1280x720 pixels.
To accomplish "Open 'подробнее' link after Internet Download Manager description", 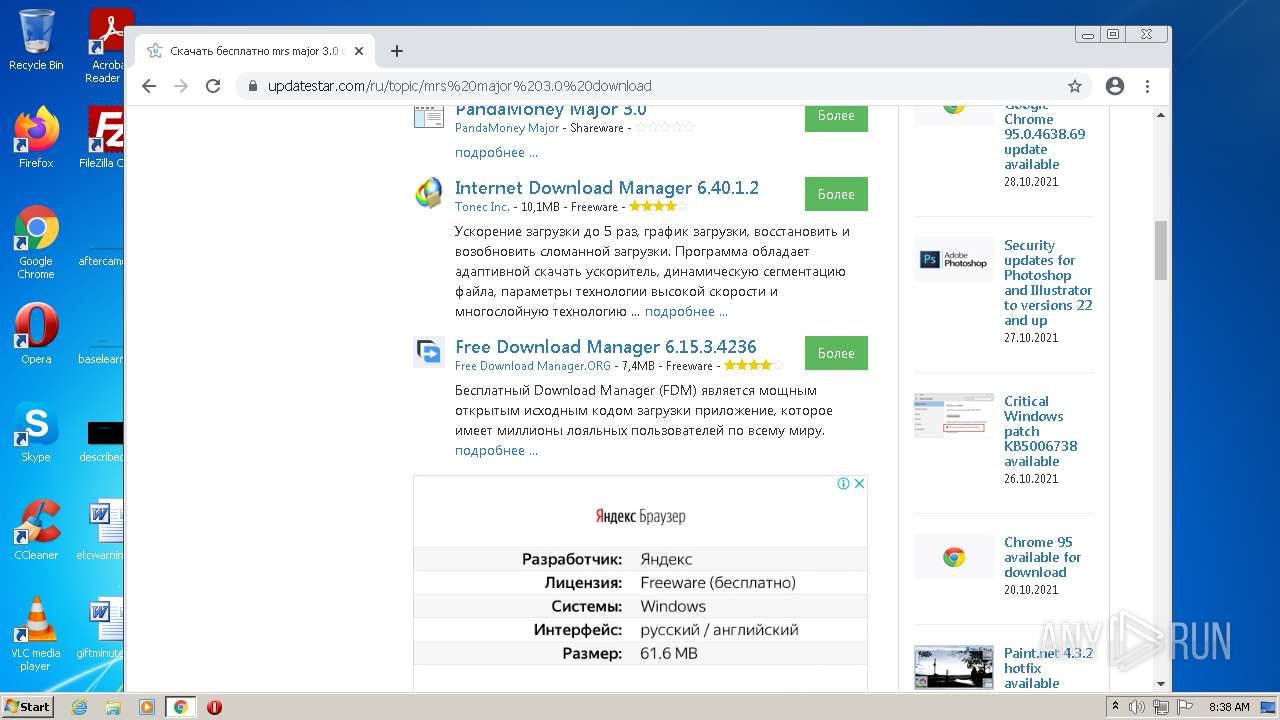I will tap(686, 311).
